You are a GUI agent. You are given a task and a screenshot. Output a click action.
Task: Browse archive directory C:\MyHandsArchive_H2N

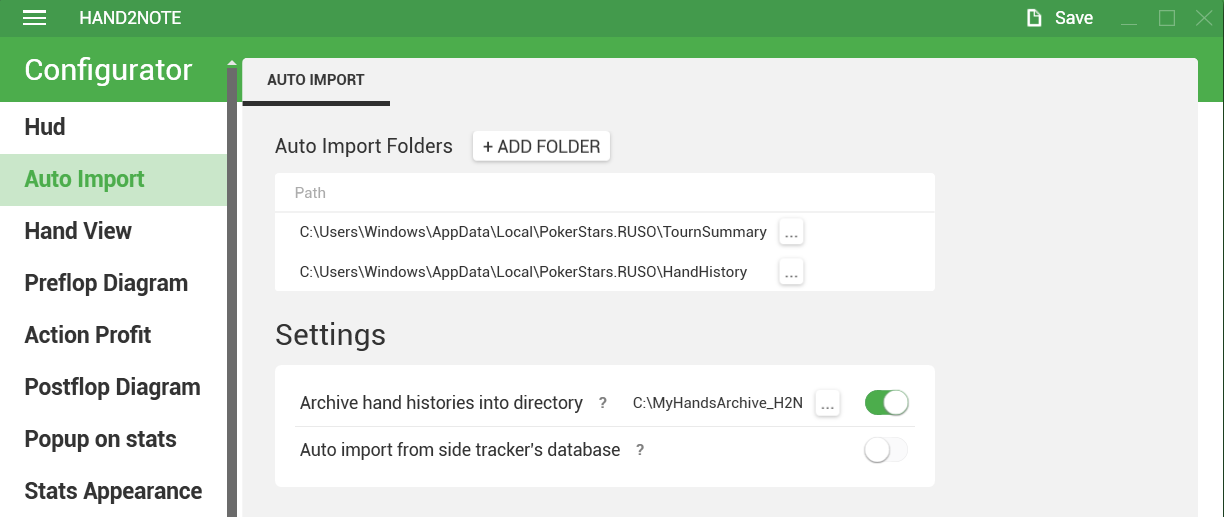pyautogui.click(x=828, y=403)
